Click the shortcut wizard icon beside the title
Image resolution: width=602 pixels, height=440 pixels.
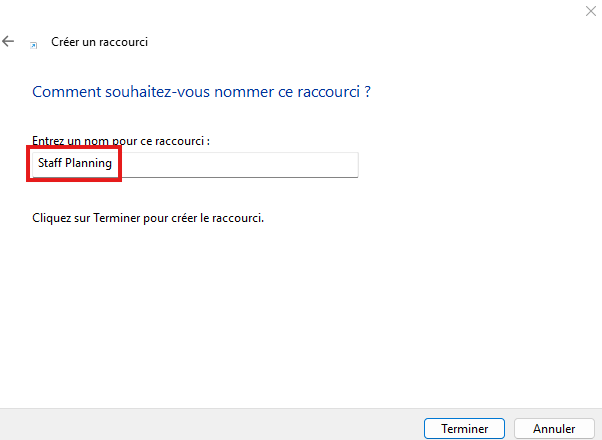click(x=35, y=44)
